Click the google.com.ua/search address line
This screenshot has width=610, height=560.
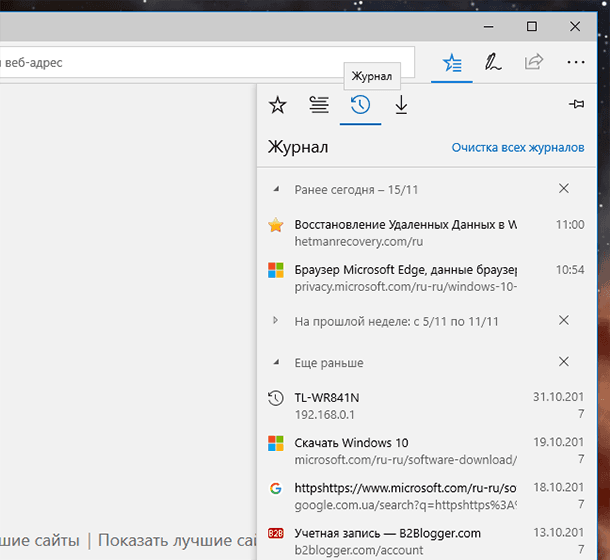[x=406, y=505]
